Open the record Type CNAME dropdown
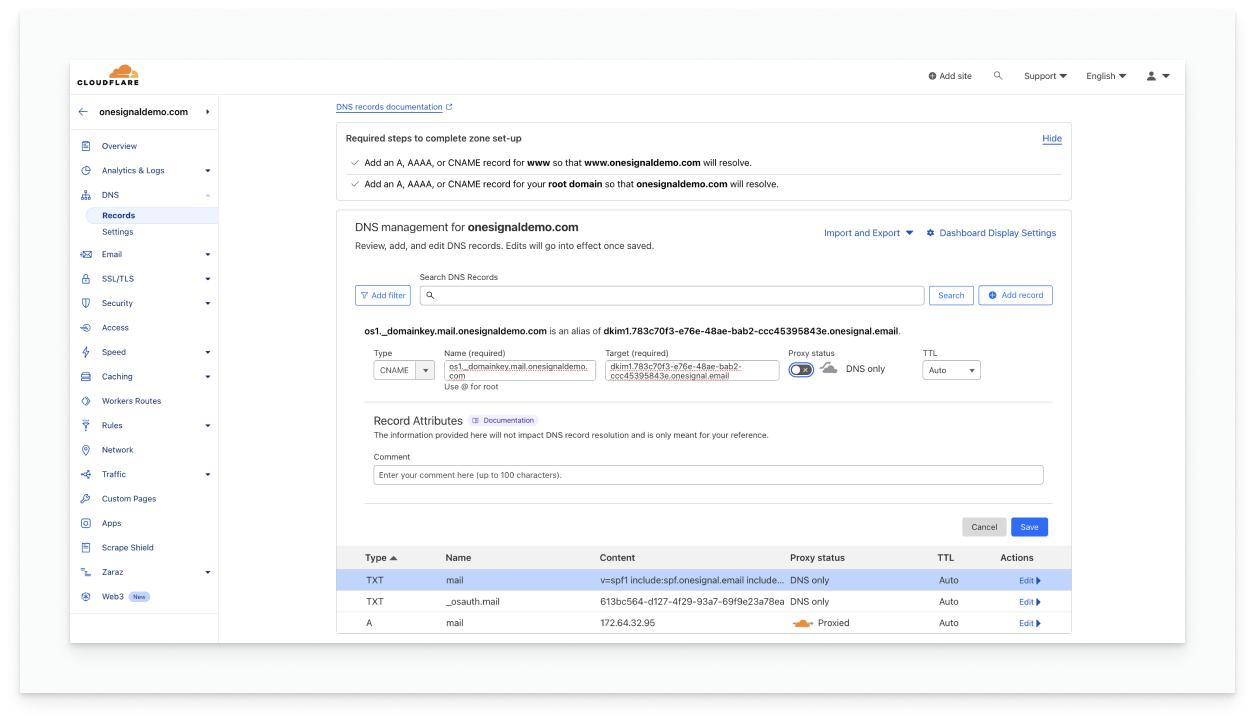 404,370
